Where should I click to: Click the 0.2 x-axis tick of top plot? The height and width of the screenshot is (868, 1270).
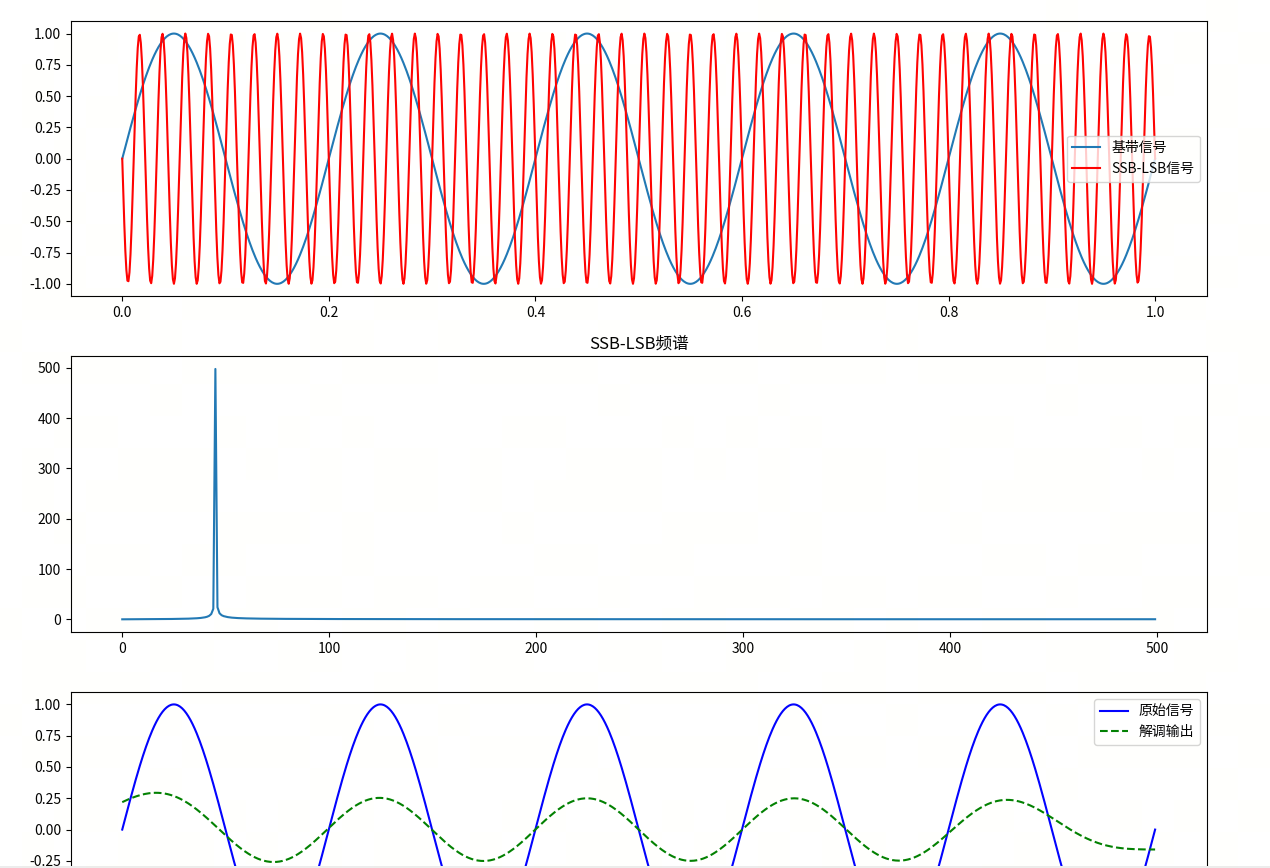pyautogui.click(x=329, y=312)
